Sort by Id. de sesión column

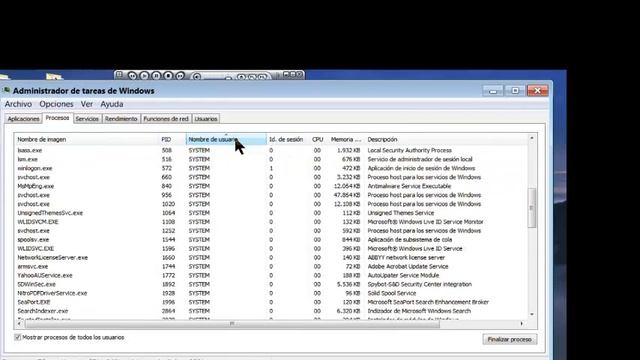pos(287,140)
